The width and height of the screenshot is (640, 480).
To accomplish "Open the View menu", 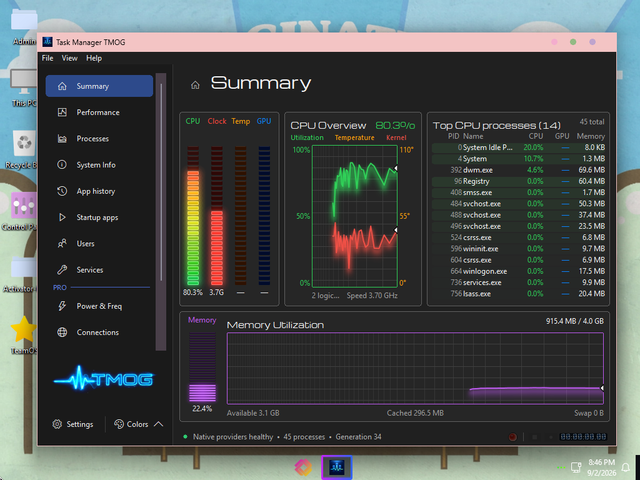I will pyautogui.click(x=69, y=58).
